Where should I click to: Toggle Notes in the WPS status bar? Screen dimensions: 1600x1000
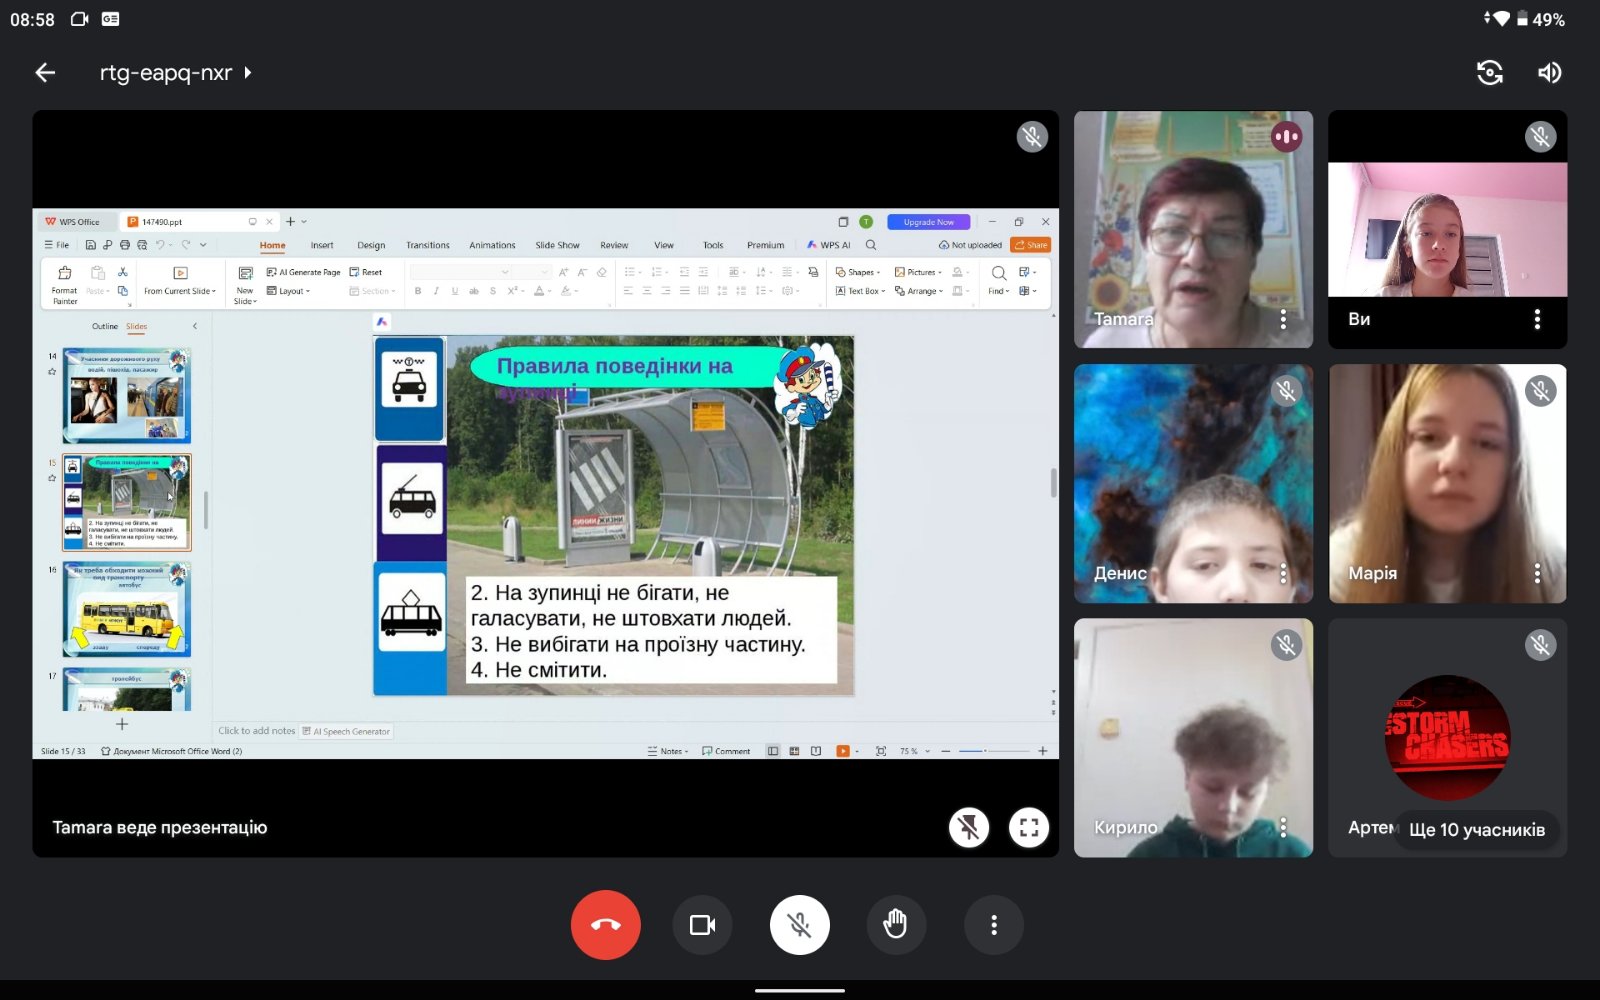[x=666, y=751]
